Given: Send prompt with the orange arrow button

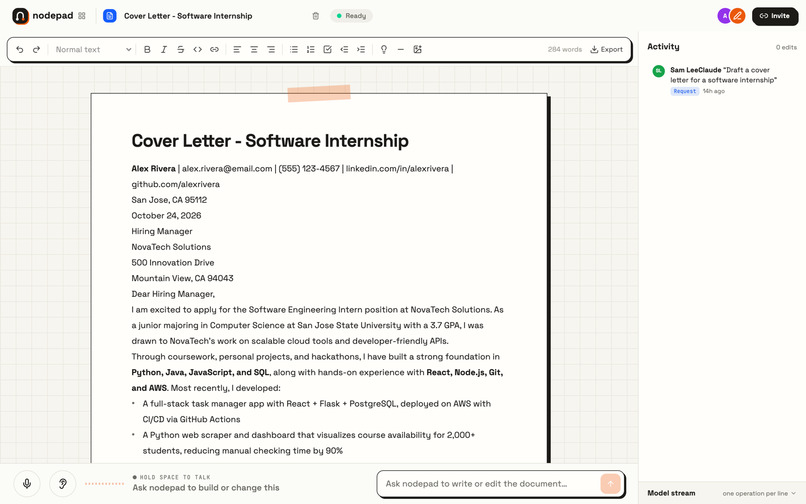Looking at the screenshot, I should click(x=610, y=484).
